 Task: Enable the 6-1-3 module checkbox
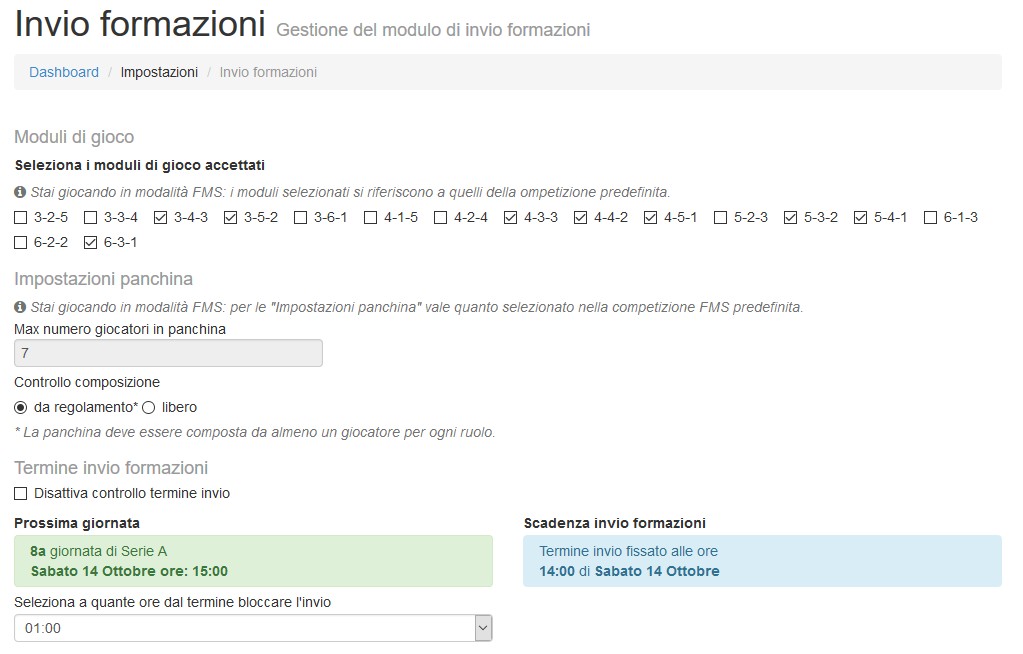pyautogui.click(x=931, y=216)
